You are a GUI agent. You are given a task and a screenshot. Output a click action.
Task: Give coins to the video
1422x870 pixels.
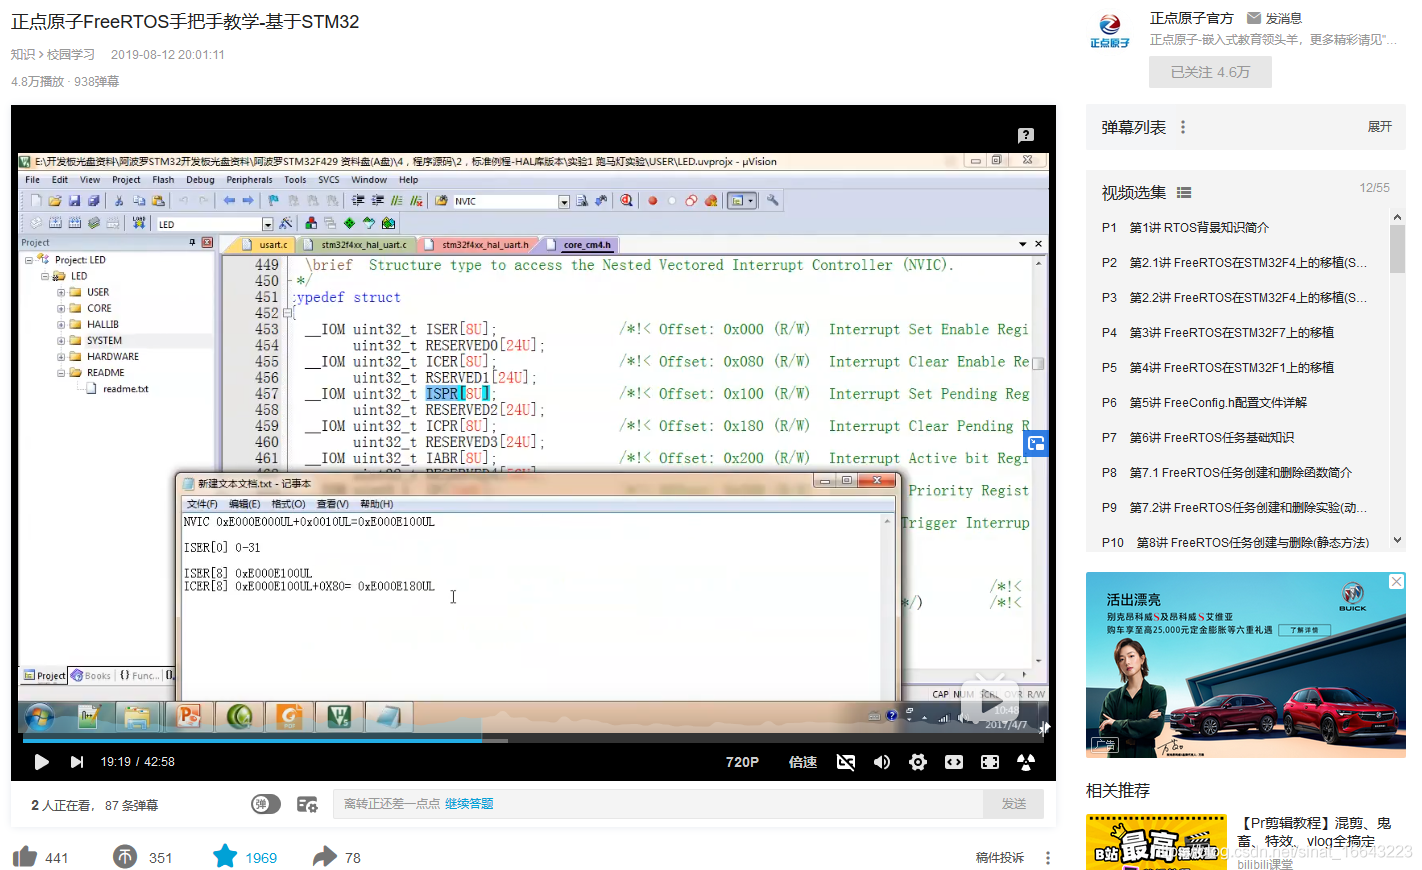click(125, 857)
